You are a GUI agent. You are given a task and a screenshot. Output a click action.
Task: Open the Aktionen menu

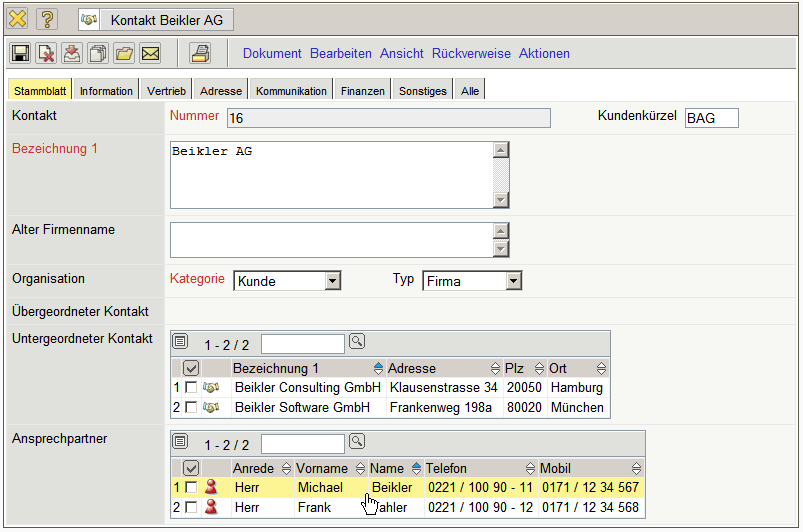coord(544,54)
